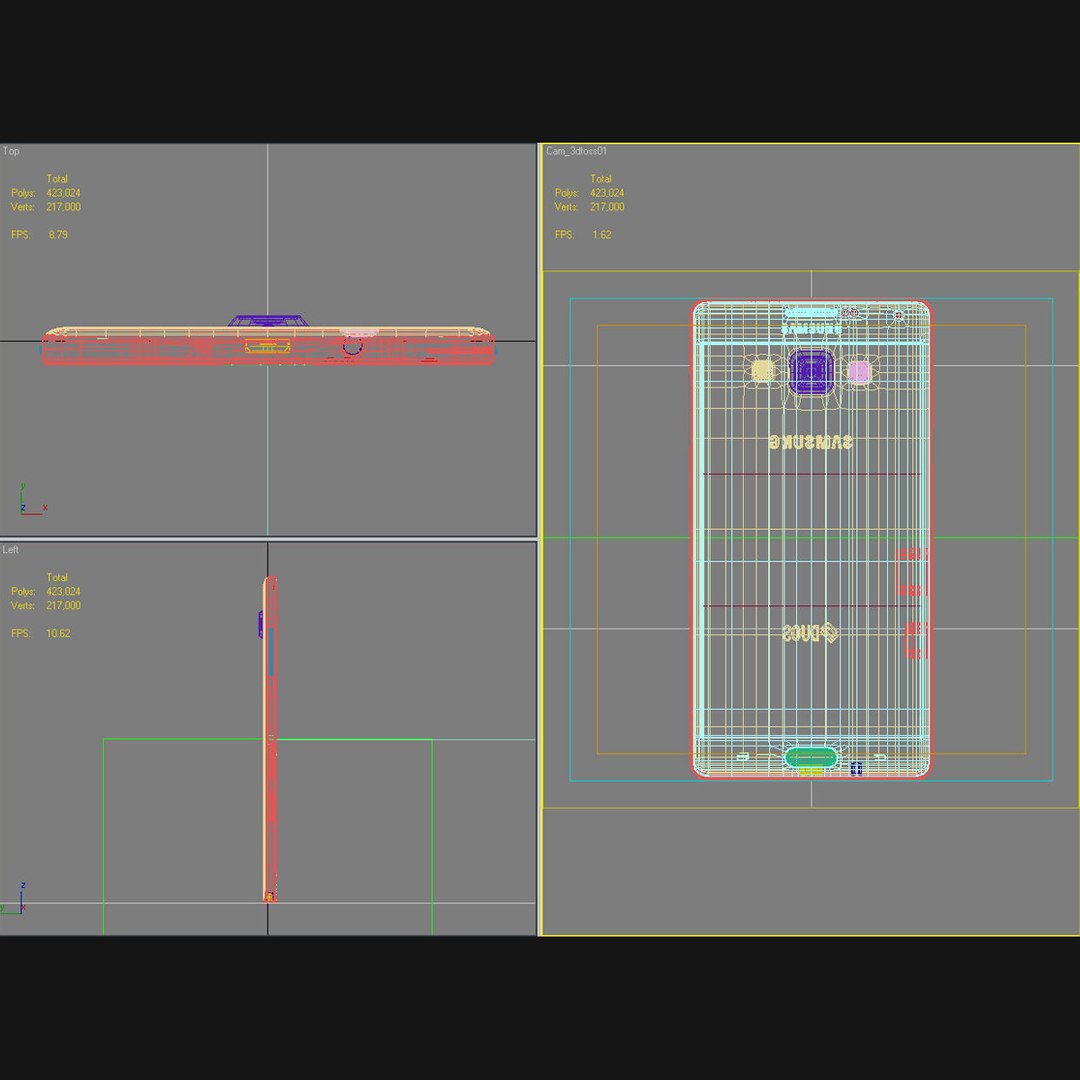Select the FPS value 8.79
The image size is (1080, 1080).
(58, 235)
